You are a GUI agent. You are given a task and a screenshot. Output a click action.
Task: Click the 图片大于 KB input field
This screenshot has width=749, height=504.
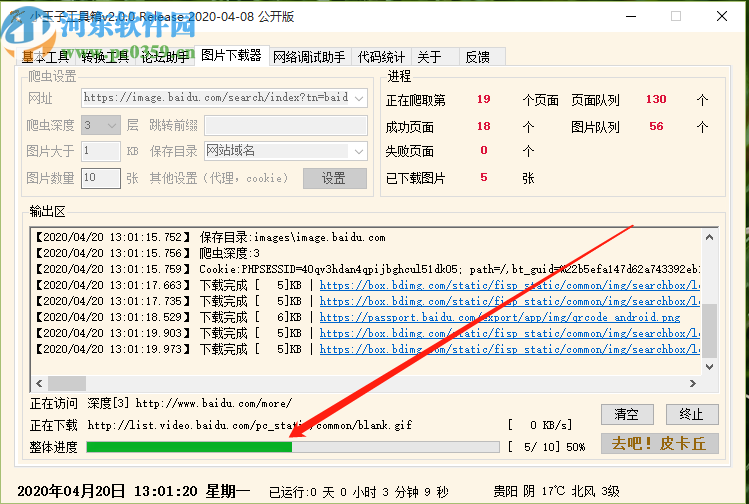coord(101,151)
